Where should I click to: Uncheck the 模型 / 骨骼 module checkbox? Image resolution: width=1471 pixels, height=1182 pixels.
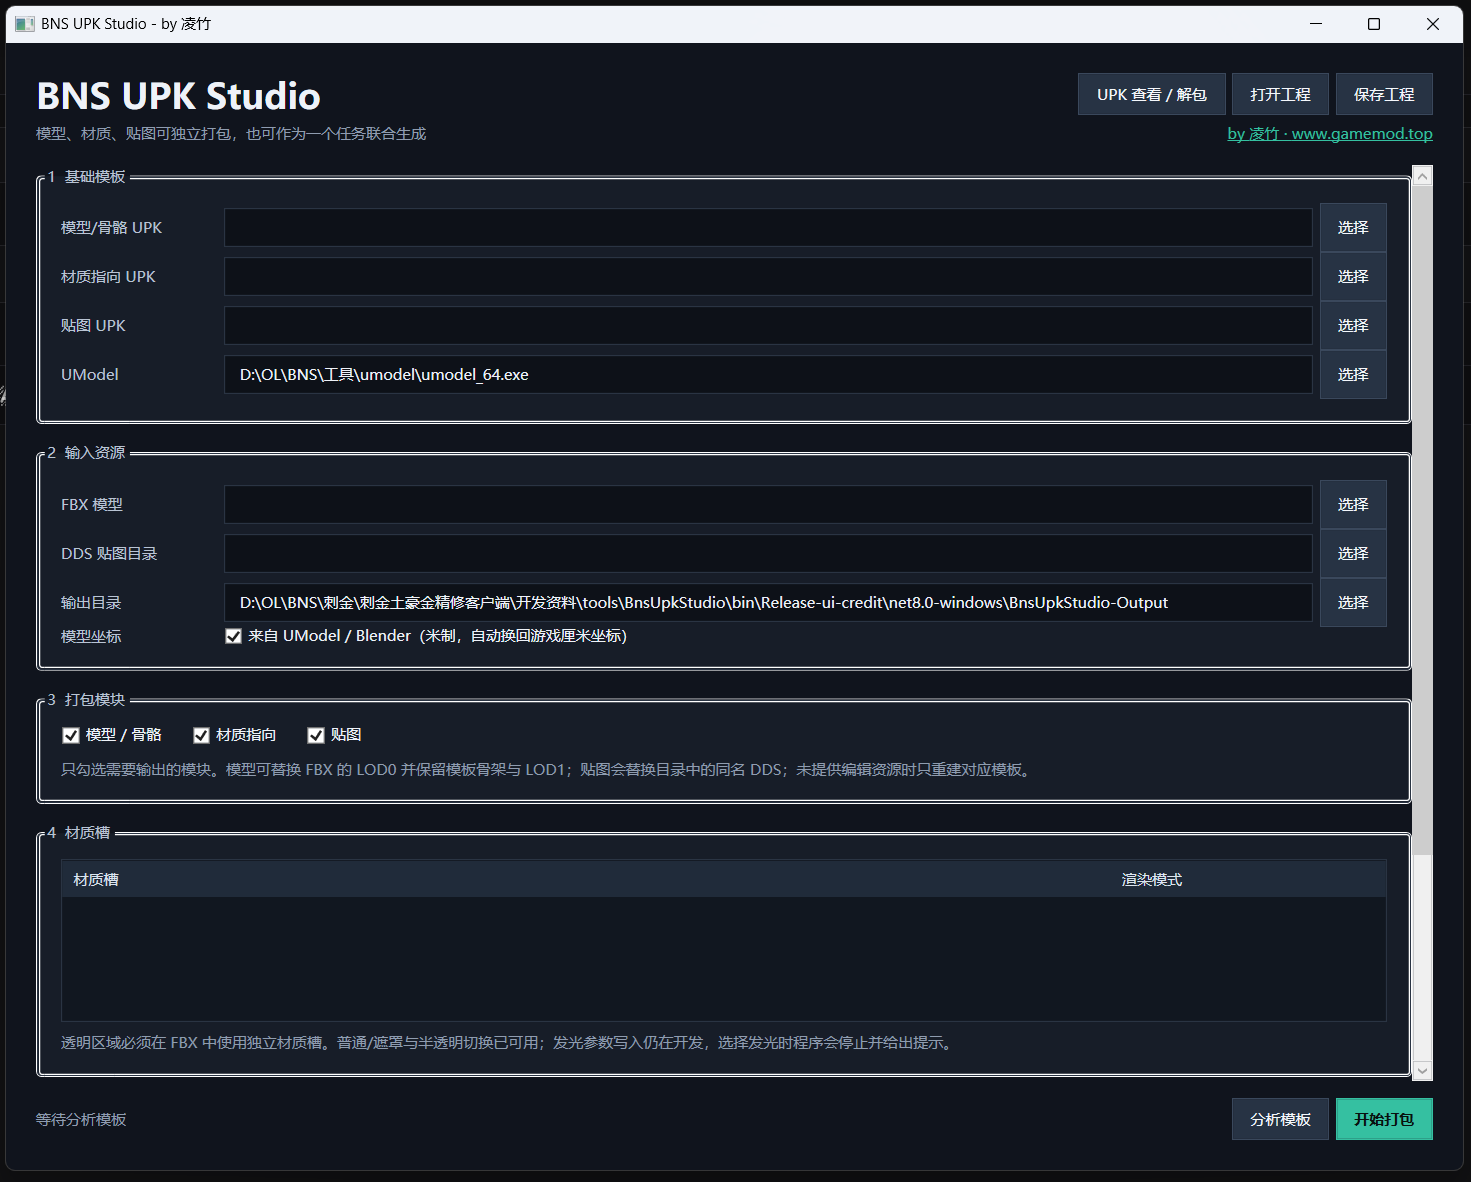(71, 735)
